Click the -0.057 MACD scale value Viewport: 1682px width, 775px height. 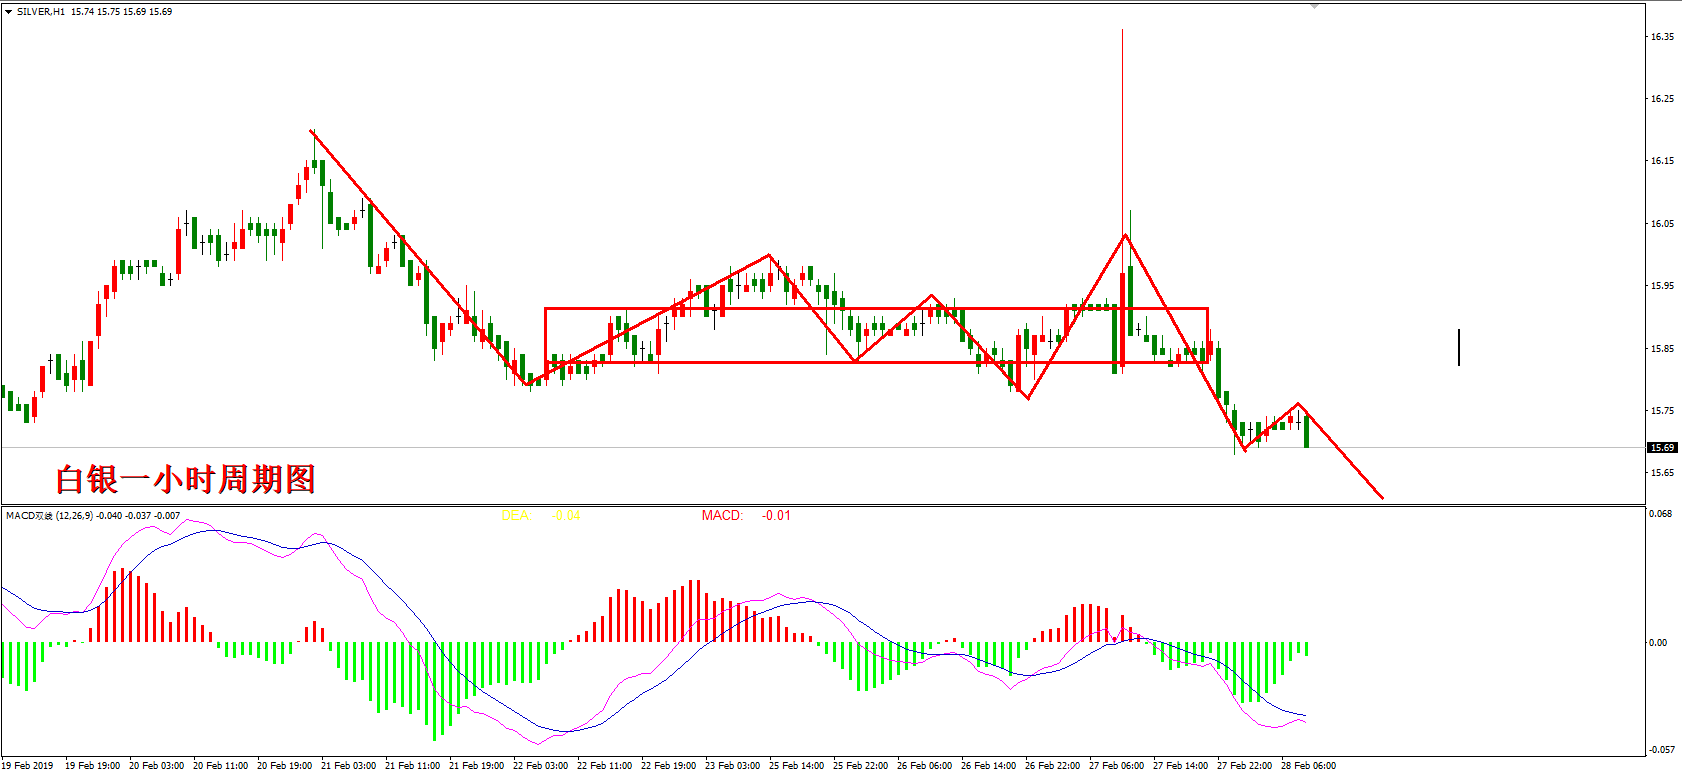[1661, 750]
